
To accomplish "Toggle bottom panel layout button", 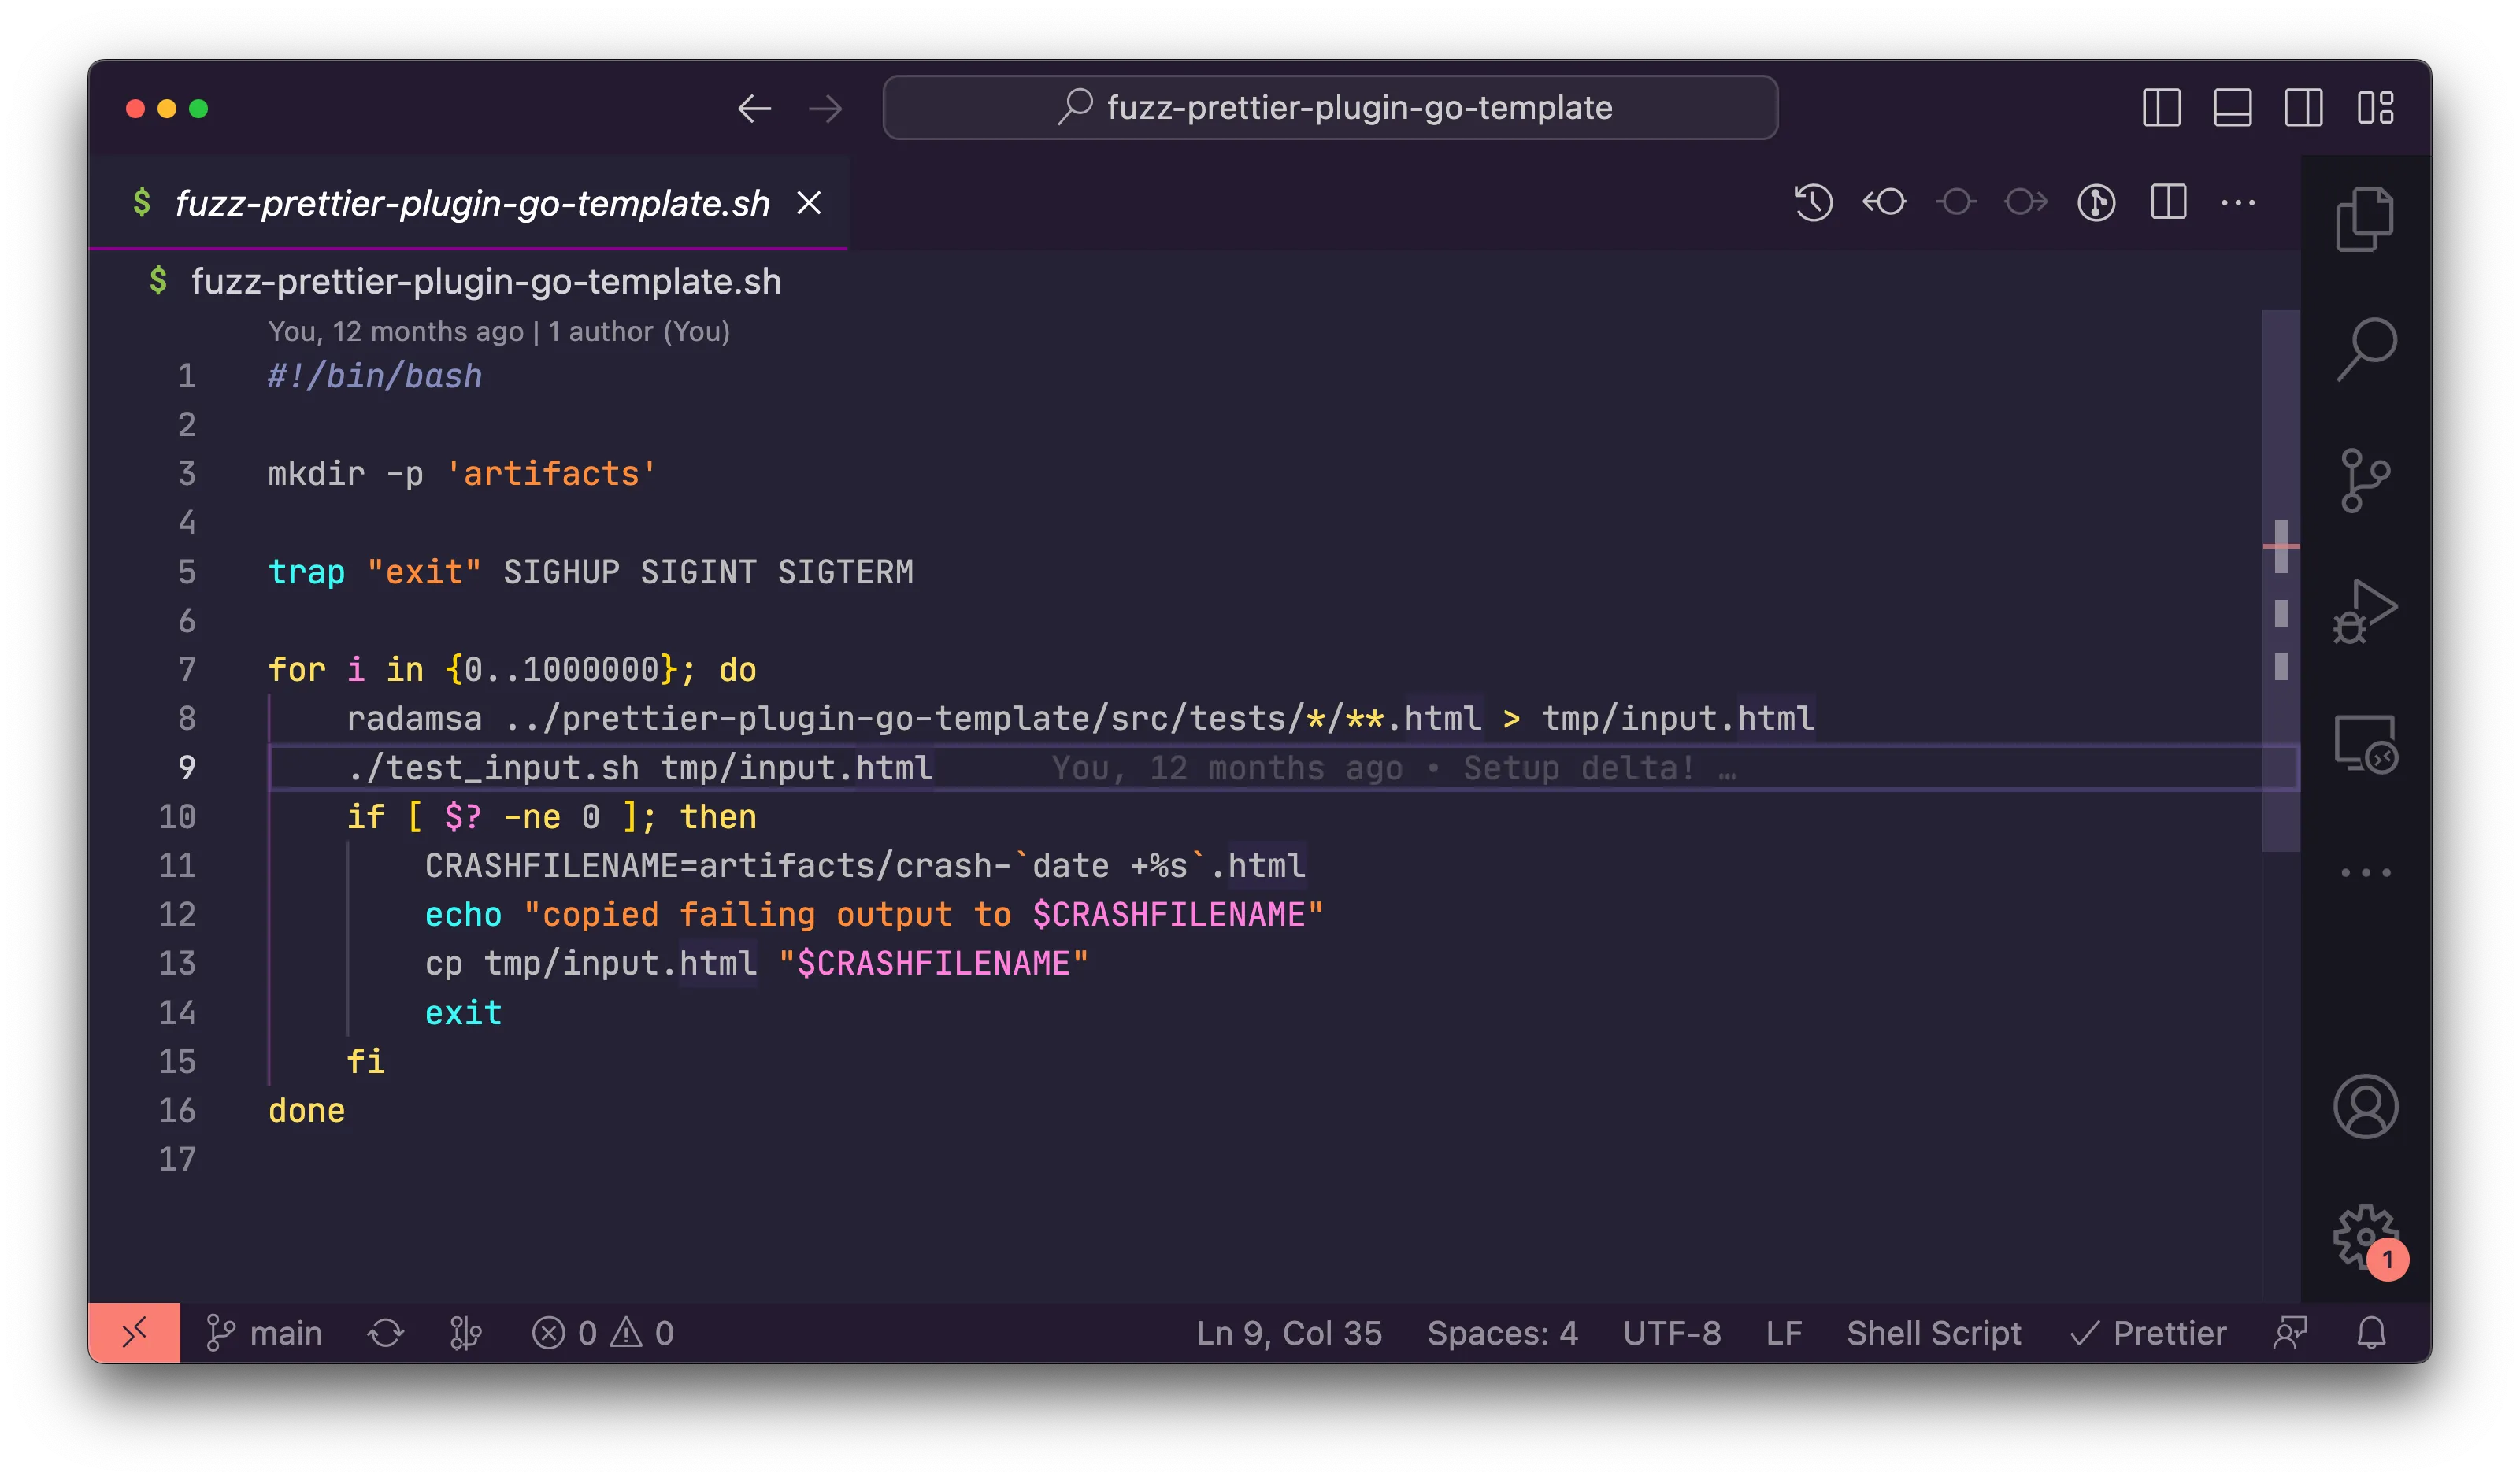I will tap(2232, 108).
